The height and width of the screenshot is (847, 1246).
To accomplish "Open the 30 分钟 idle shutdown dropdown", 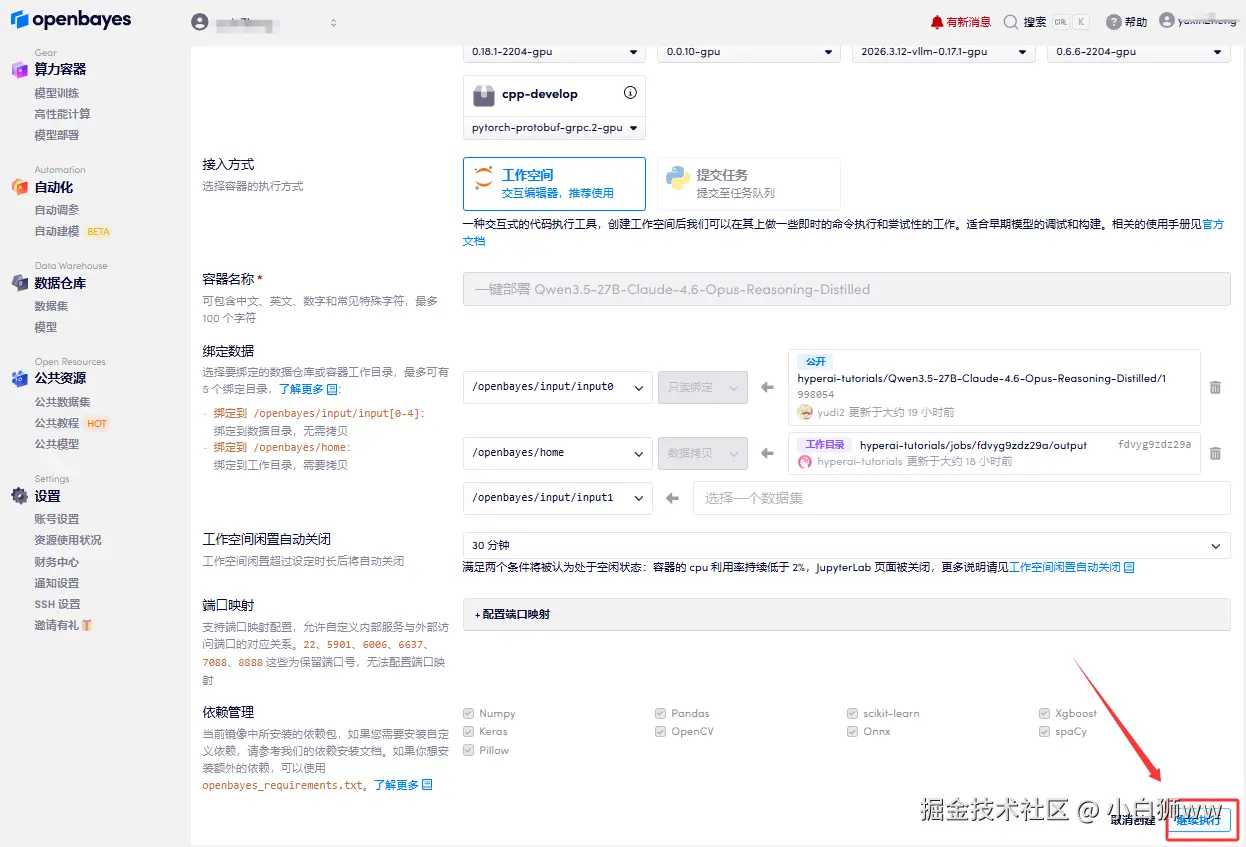I will click(x=846, y=546).
